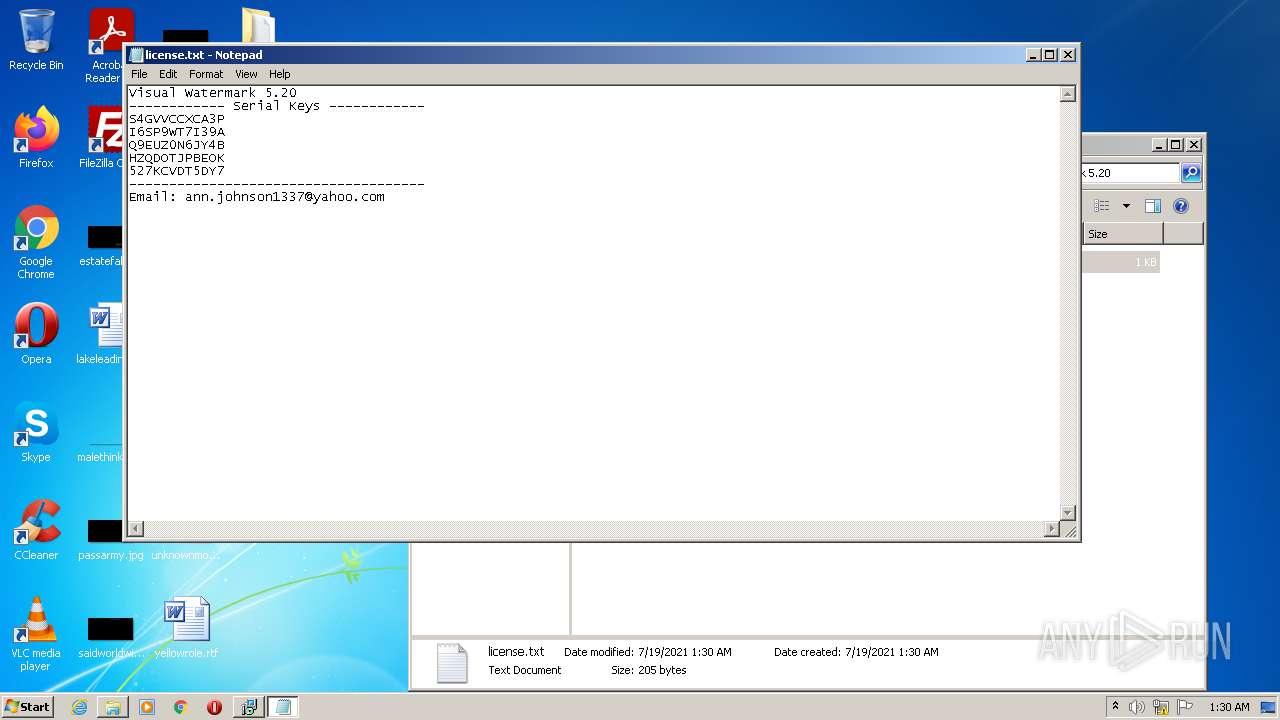Click the serial key 527KCVDT5DY7 line
1280x720 pixels.
point(177,171)
